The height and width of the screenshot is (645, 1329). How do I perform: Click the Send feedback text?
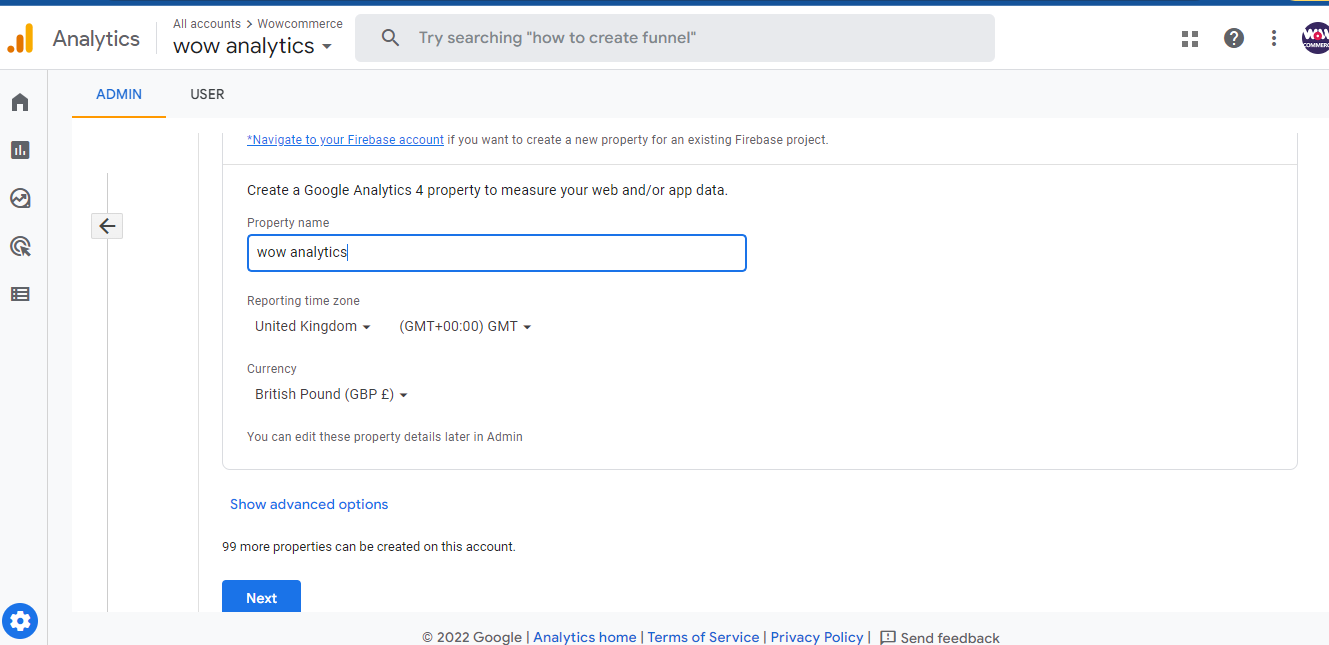(950, 638)
